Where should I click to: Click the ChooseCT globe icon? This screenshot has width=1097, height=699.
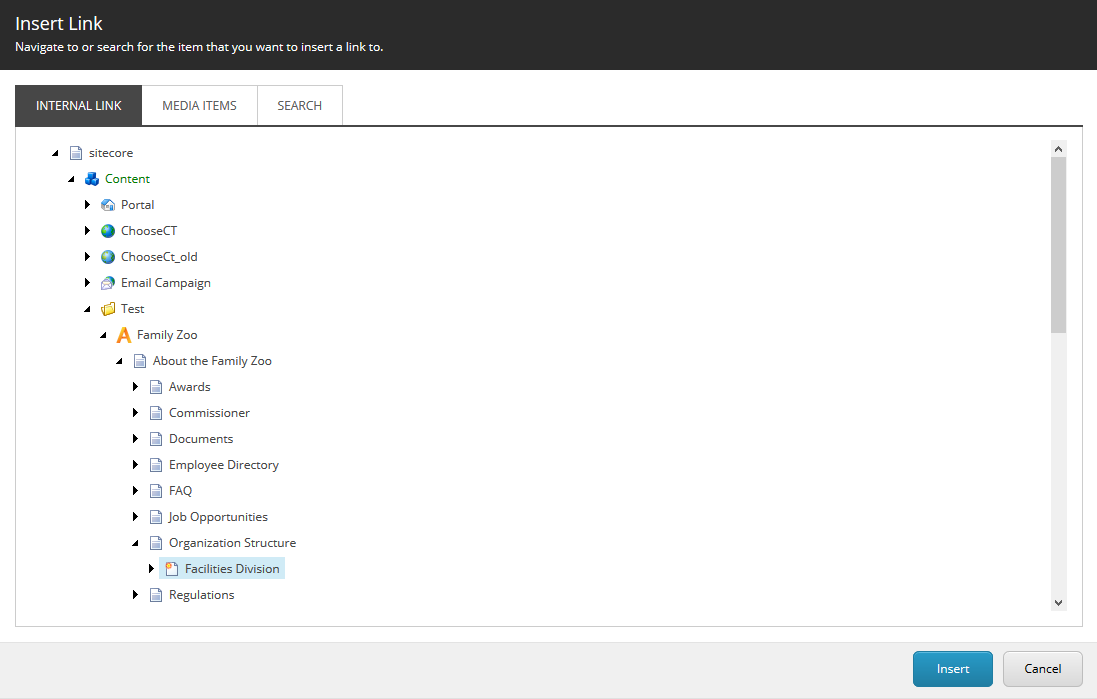tap(108, 231)
